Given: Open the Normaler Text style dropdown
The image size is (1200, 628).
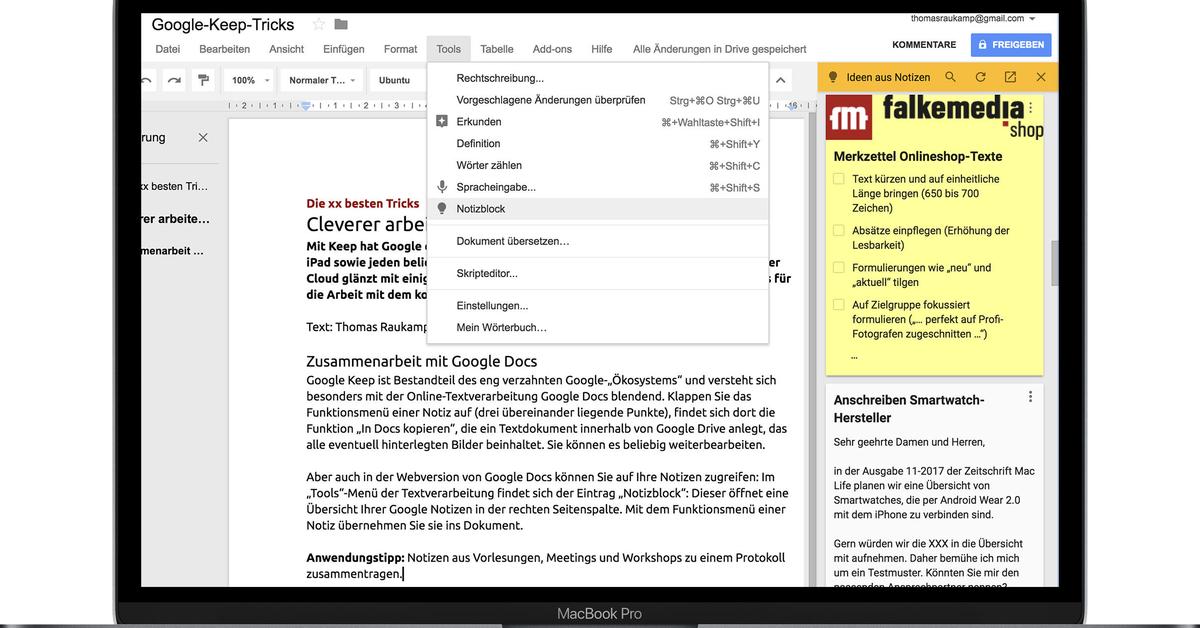Looking at the screenshot, I should pyautogui.click(x=321, y=80).
